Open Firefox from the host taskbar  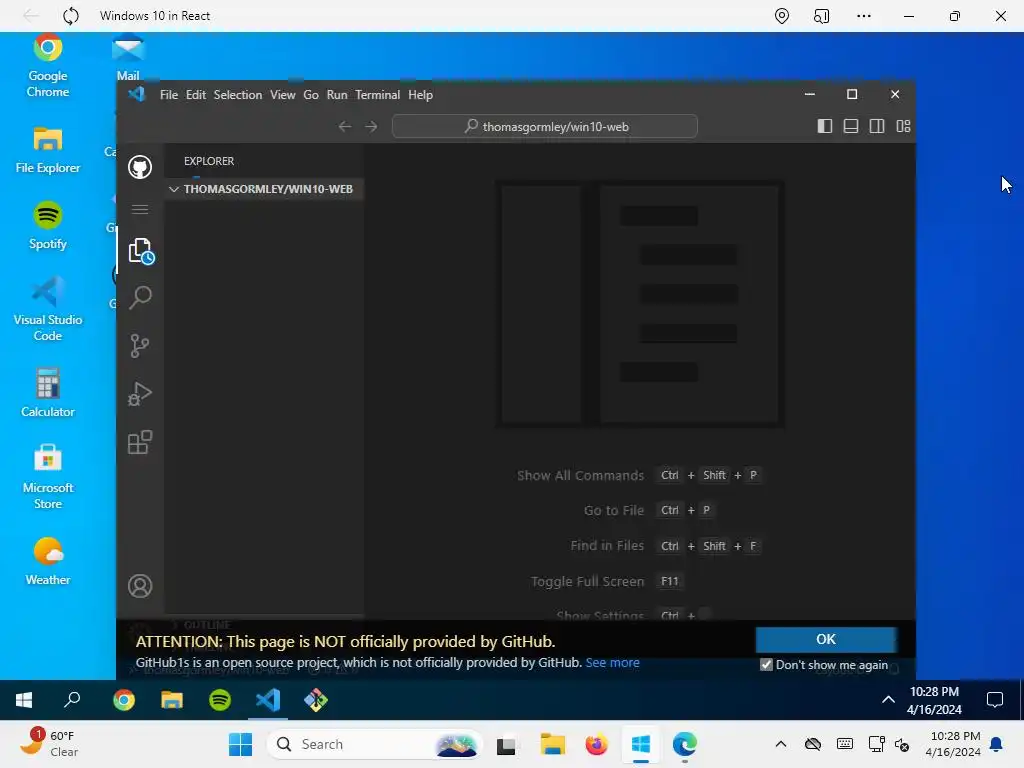click(x=596, y=744)
